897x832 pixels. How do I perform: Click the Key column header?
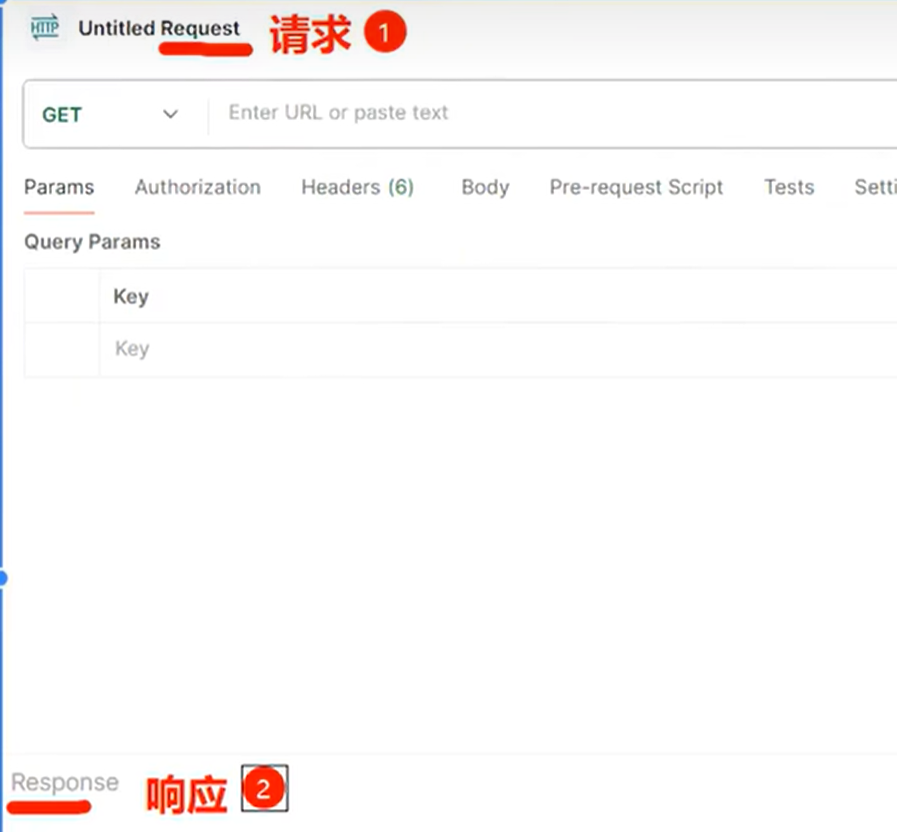131,296
